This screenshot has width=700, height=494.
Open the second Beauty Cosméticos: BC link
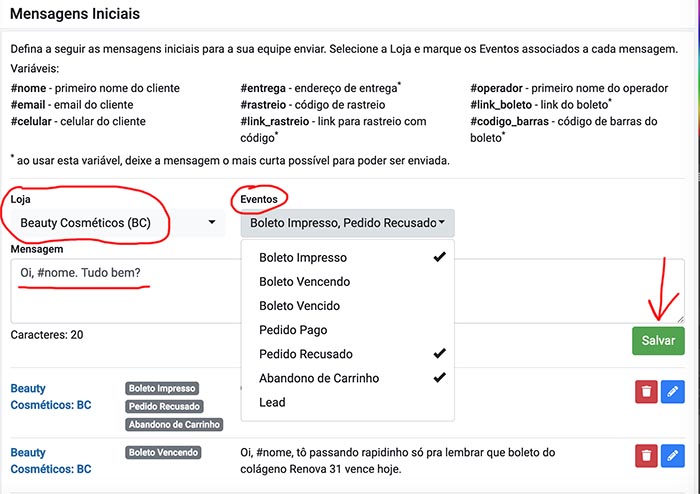(51, 461)
